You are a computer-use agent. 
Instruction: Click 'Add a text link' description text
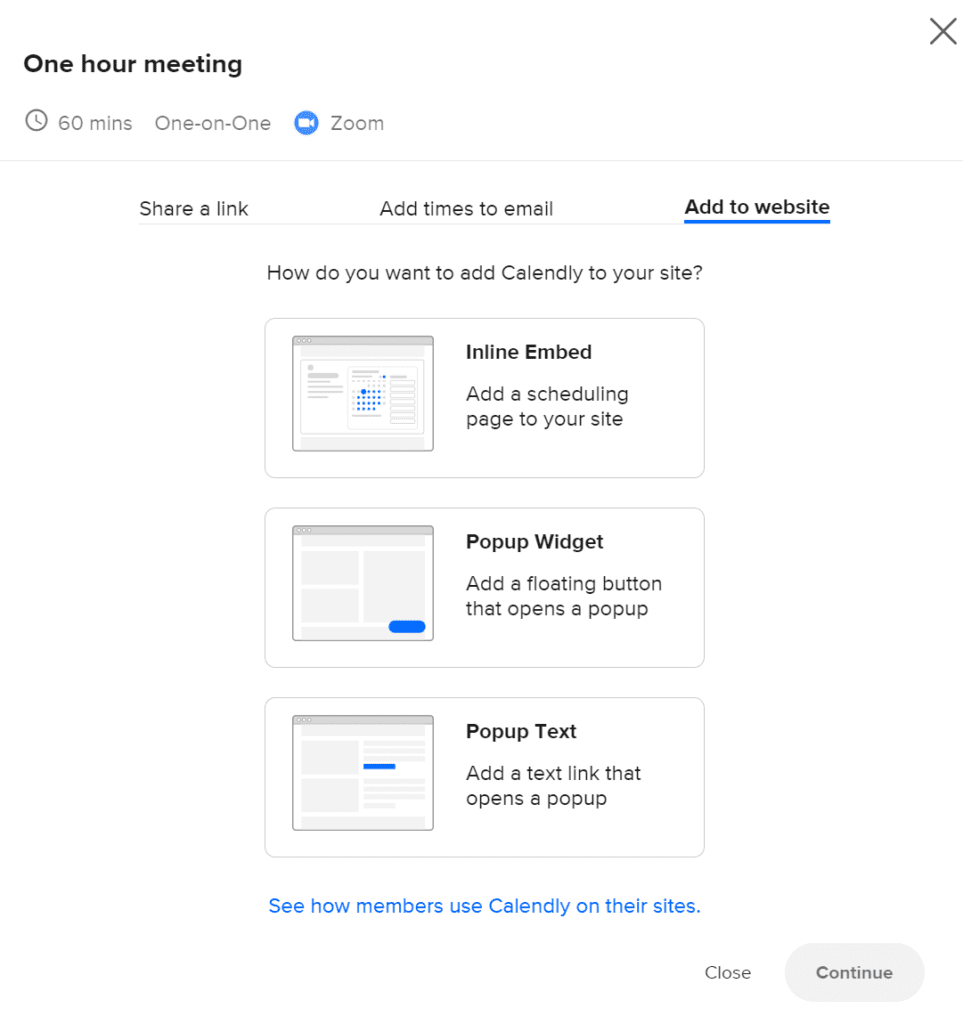click(x=553, y=786)
